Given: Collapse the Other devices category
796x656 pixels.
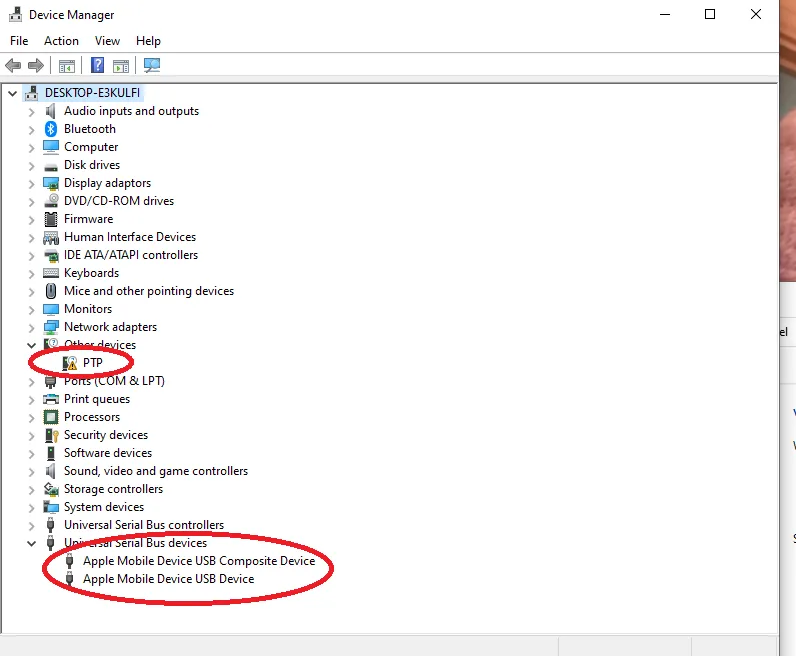Looking at the screenshot, I should tap(31, 345).
